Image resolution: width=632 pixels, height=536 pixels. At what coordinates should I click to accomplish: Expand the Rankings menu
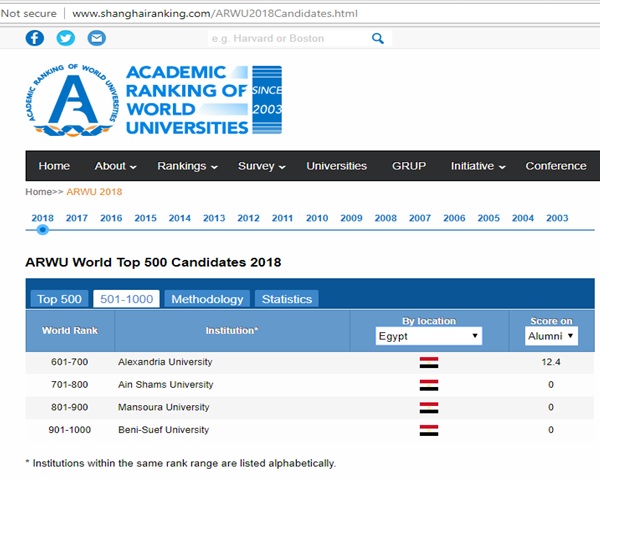tap(187, 166)
